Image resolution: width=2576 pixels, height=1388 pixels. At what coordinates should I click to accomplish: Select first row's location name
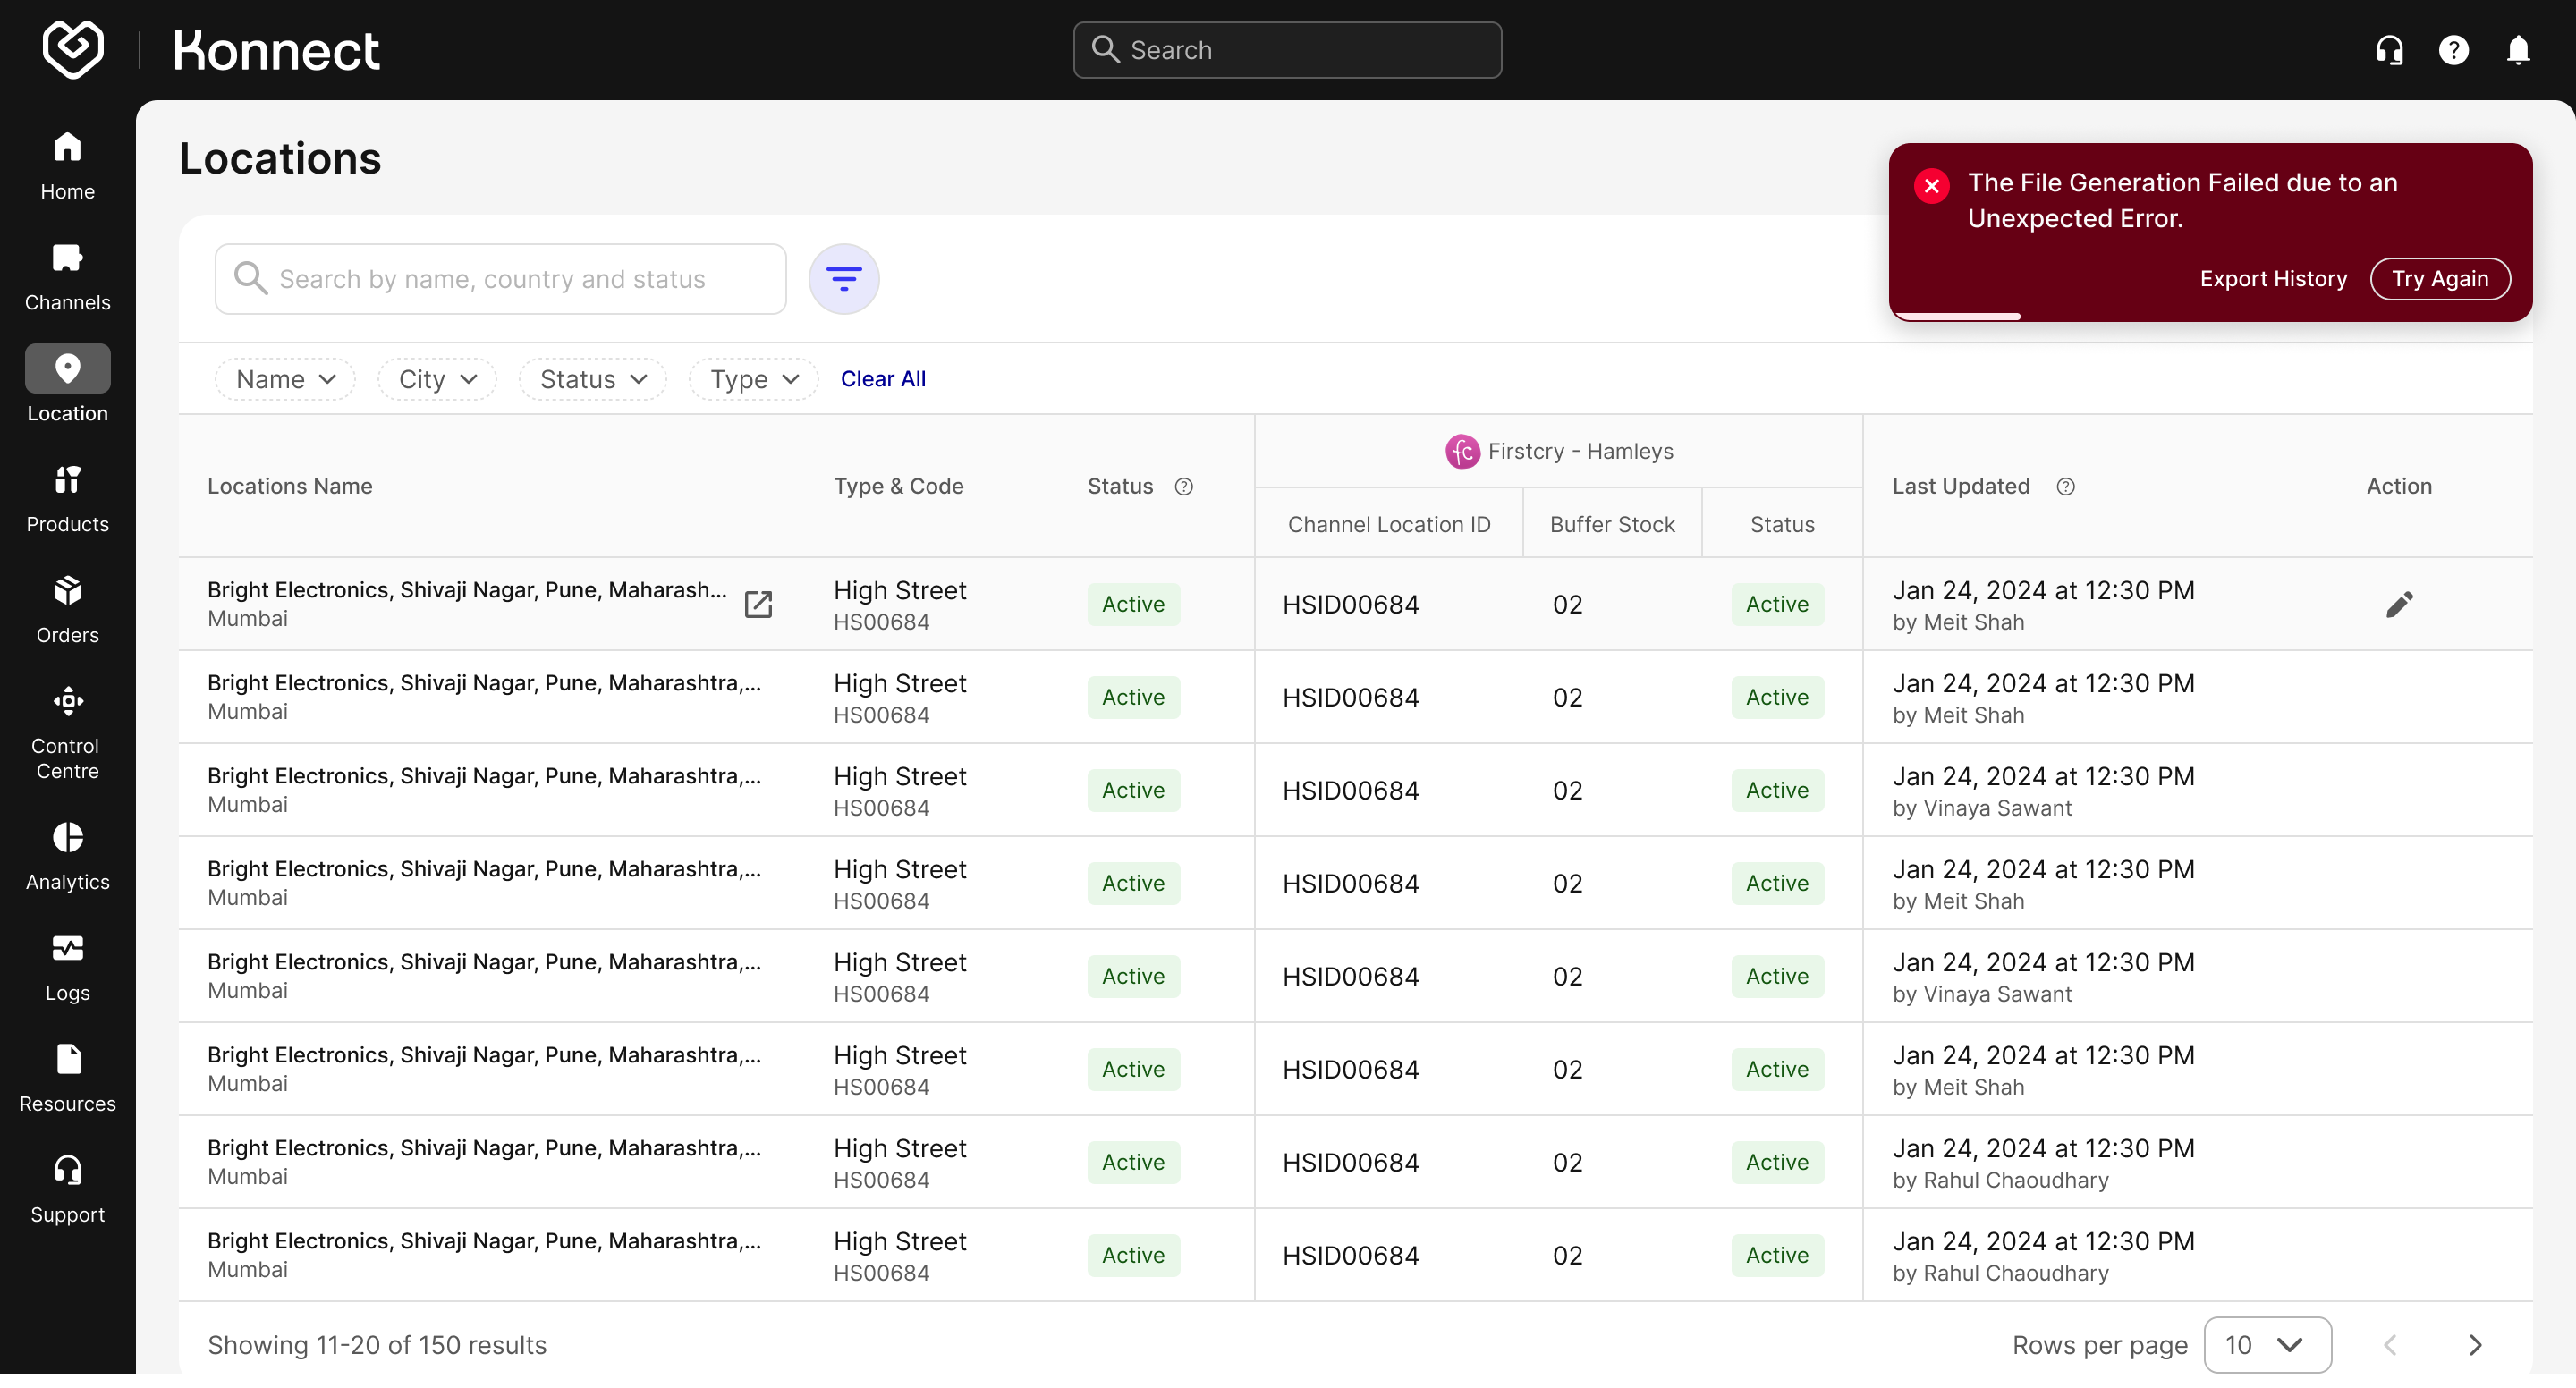click(467, 590)
